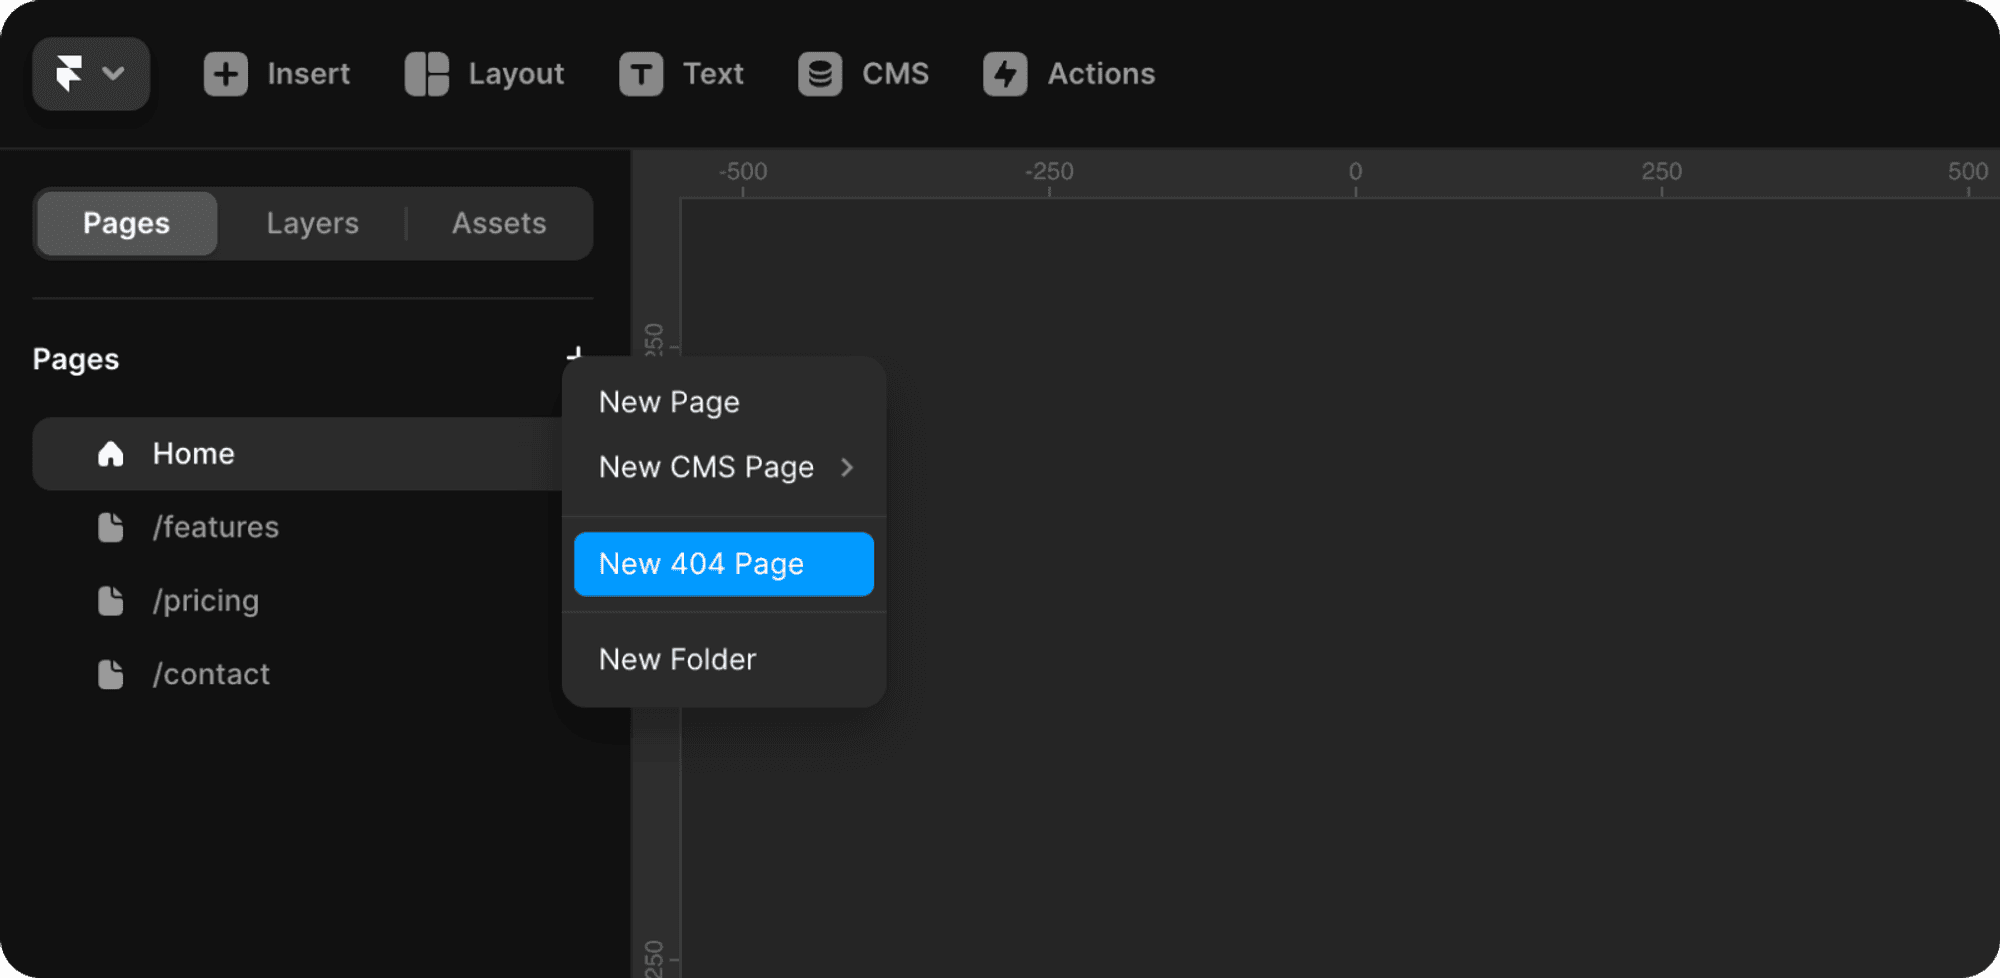Image resolution: width=2000 pixels, height=978 pixels.
Task: Click the /features page document icon
Action: point(111,527)
